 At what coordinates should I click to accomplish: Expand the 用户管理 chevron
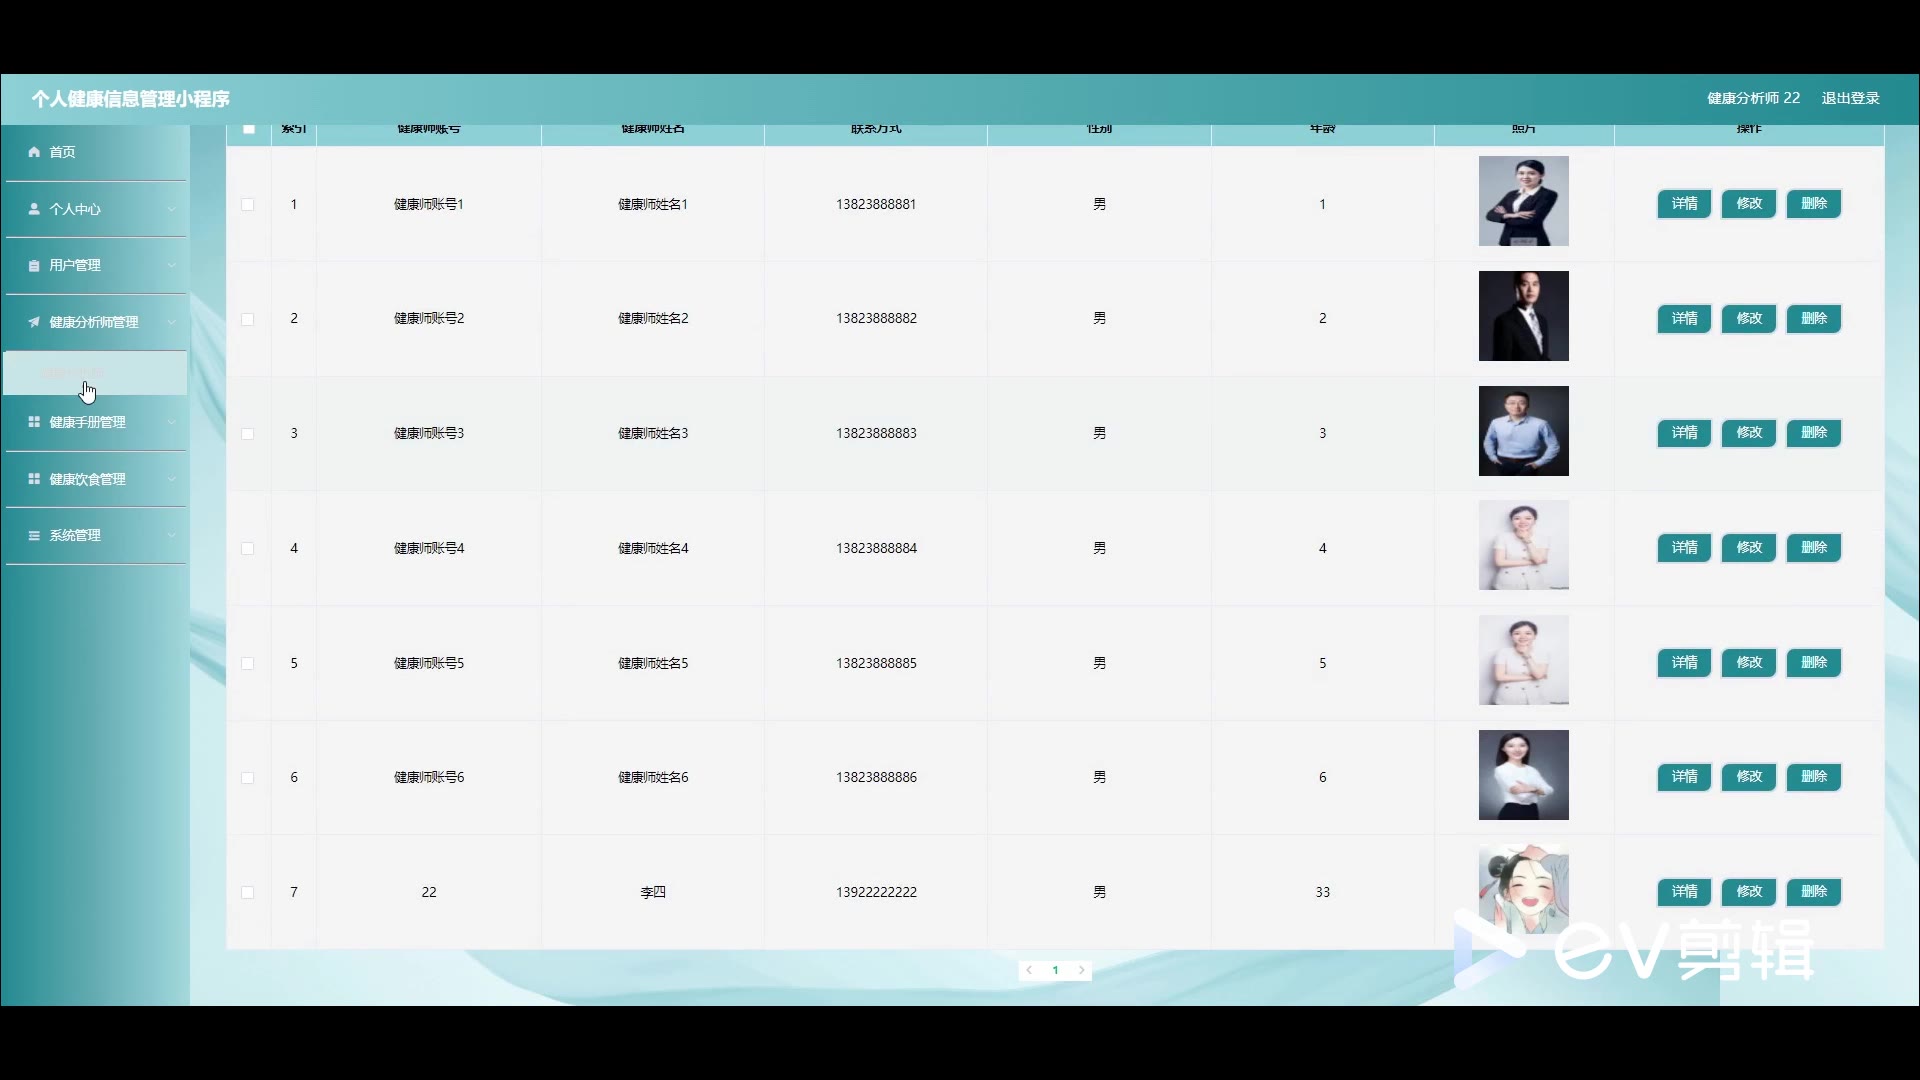[171, 265]
